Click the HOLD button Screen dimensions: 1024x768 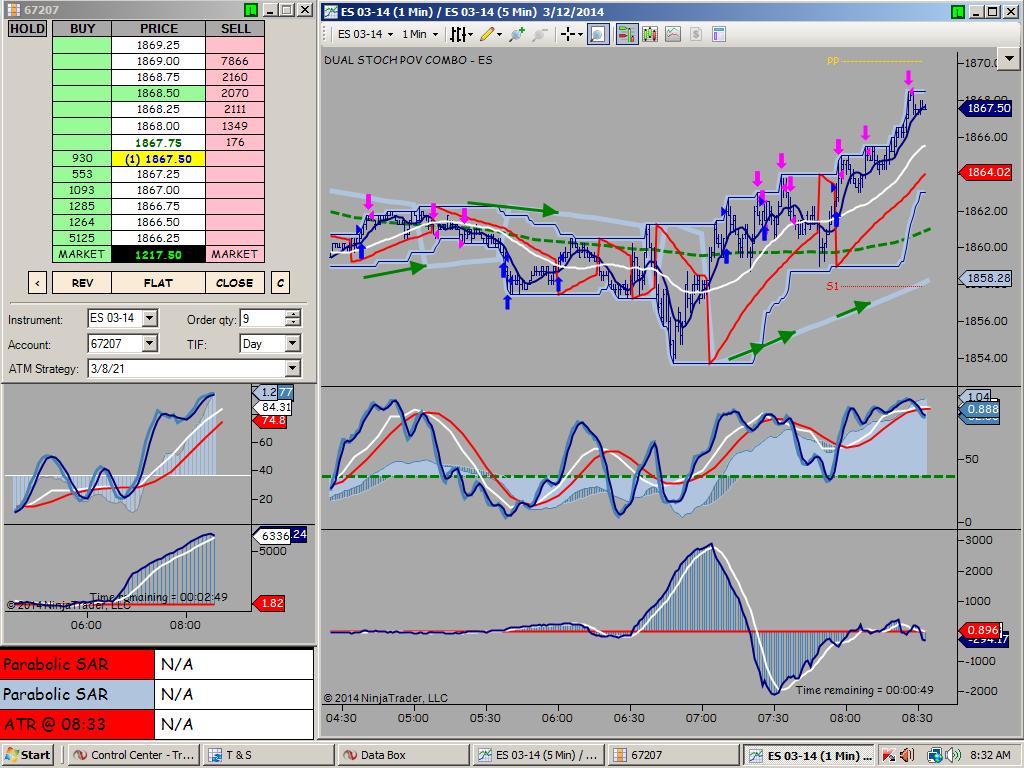coord(27,29)
